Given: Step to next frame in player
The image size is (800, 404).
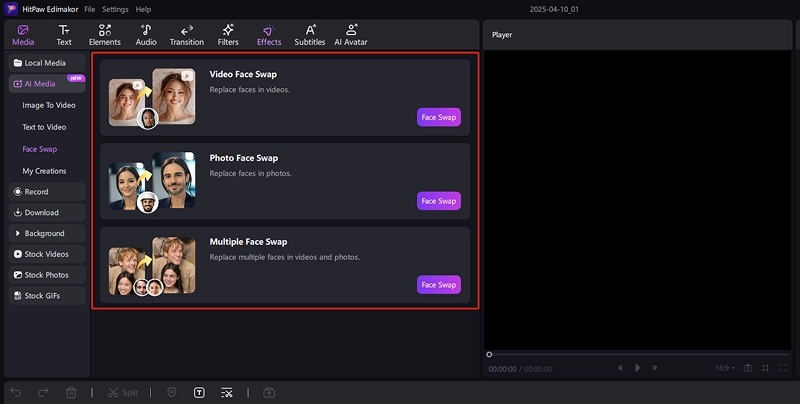Looking at the screenshot, I should 654,368.
